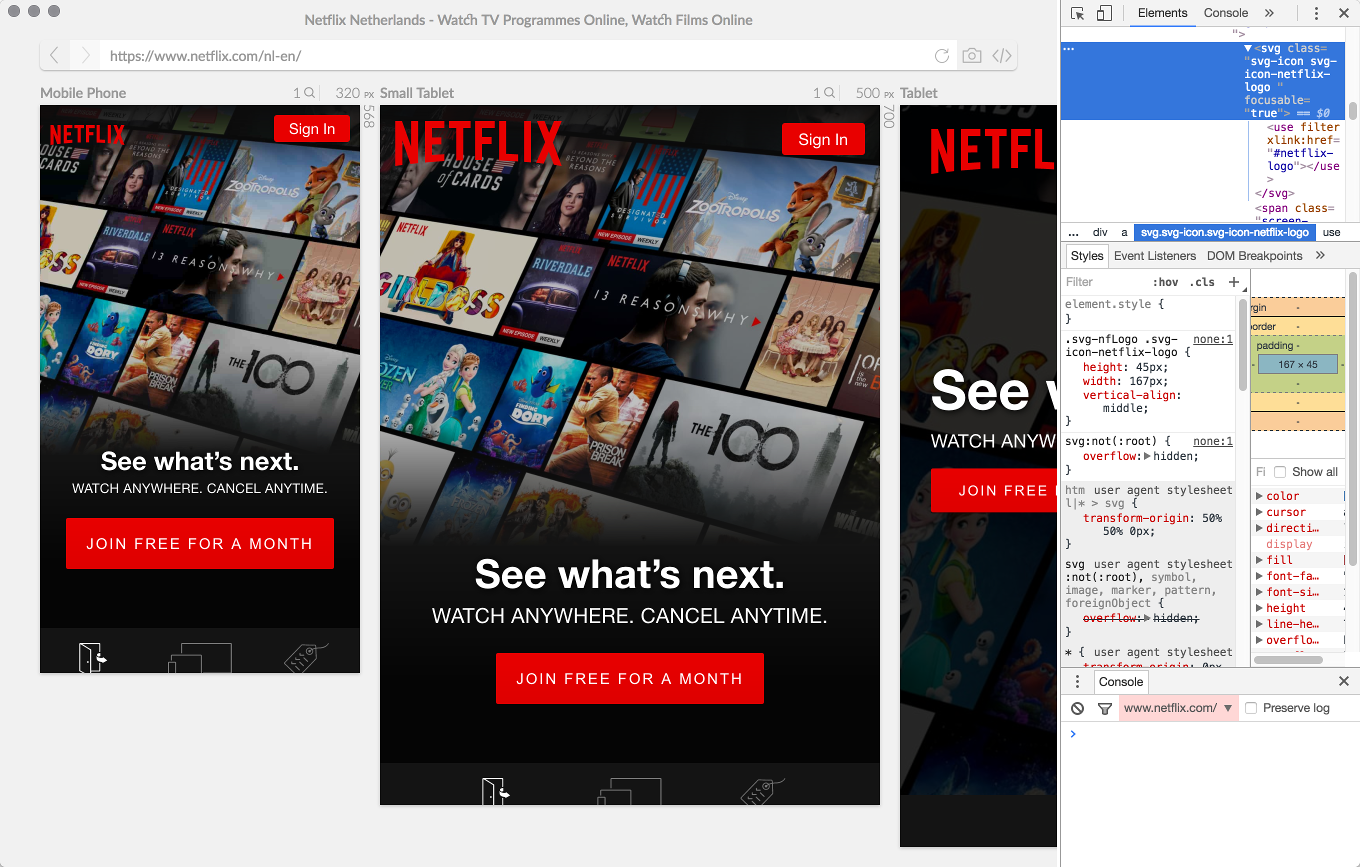Click JOIN FREE FOR A MONTH button
This screenshot has height=867, width=1360.
tap(629, 678)
